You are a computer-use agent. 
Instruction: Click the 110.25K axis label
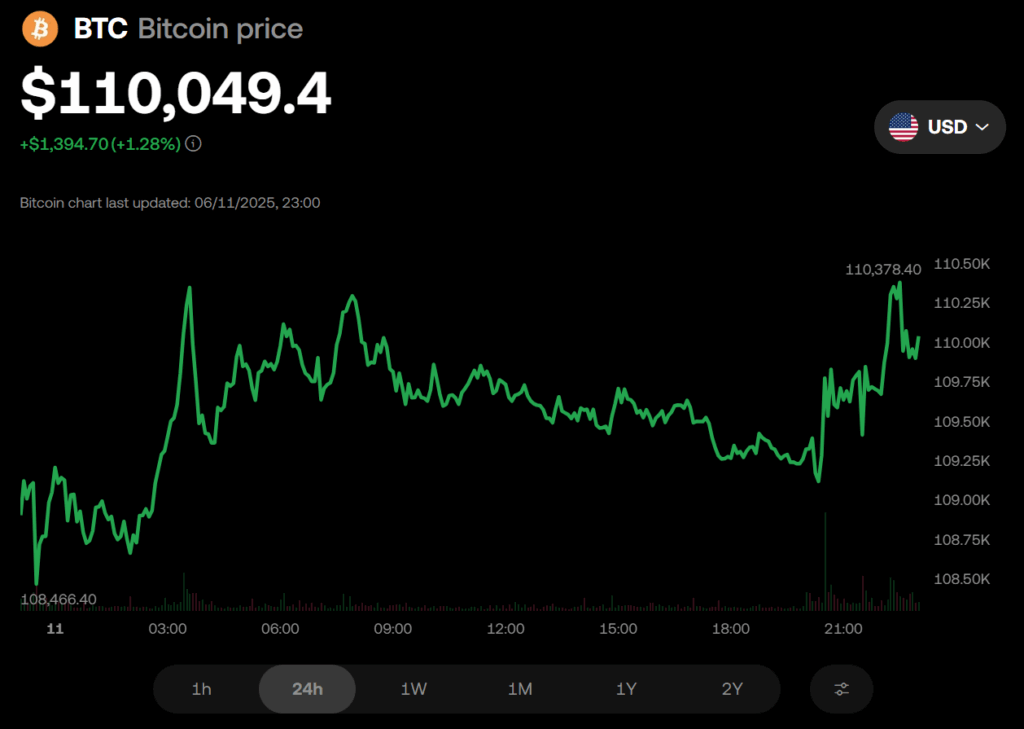[962, 303]
